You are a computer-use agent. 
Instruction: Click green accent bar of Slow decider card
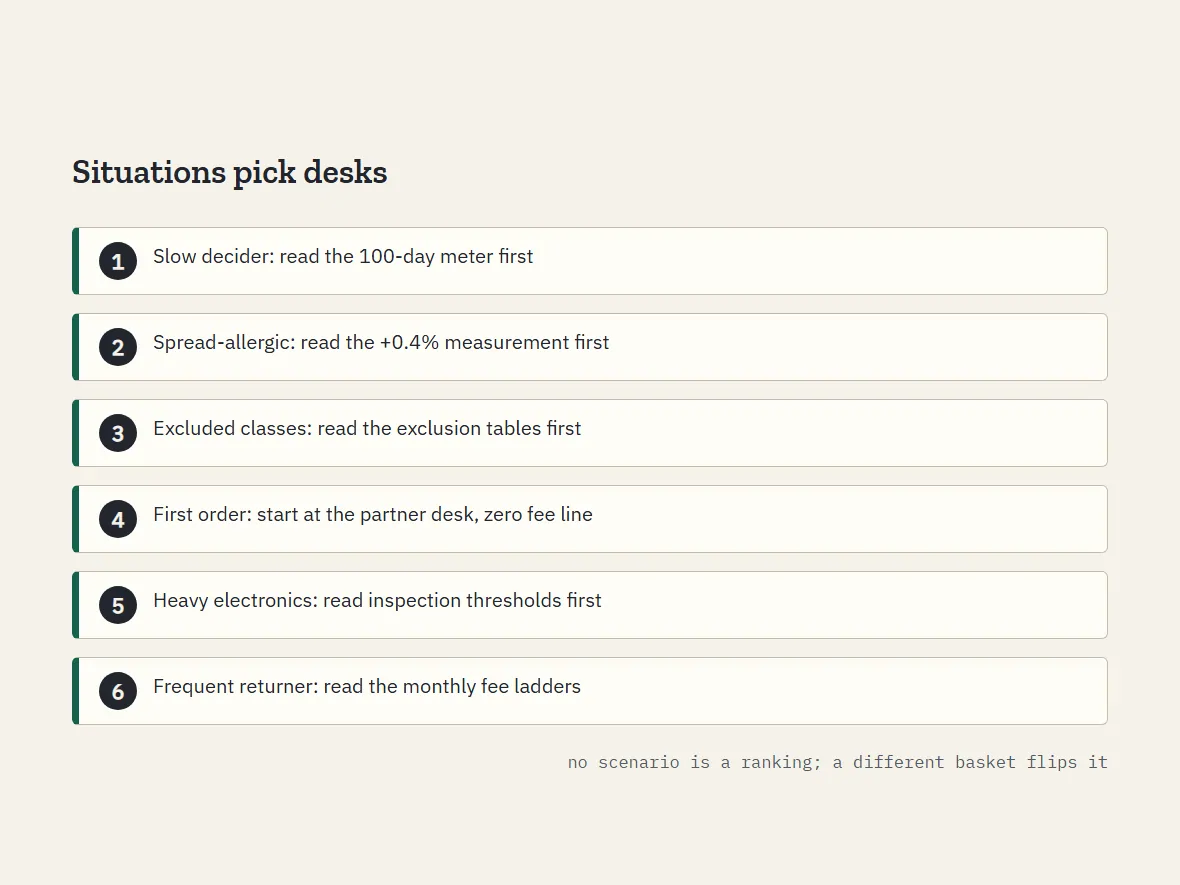point(75,261)
